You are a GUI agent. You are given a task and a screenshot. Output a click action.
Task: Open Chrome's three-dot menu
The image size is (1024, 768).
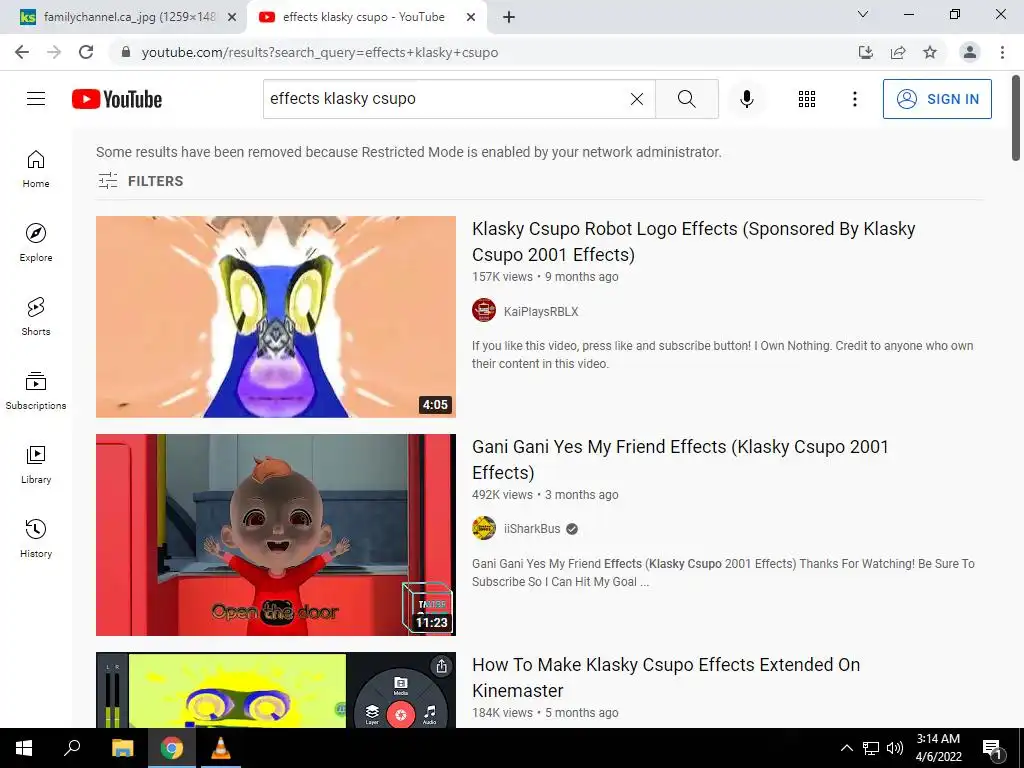pyautogui.click(x=1002, y=52)
